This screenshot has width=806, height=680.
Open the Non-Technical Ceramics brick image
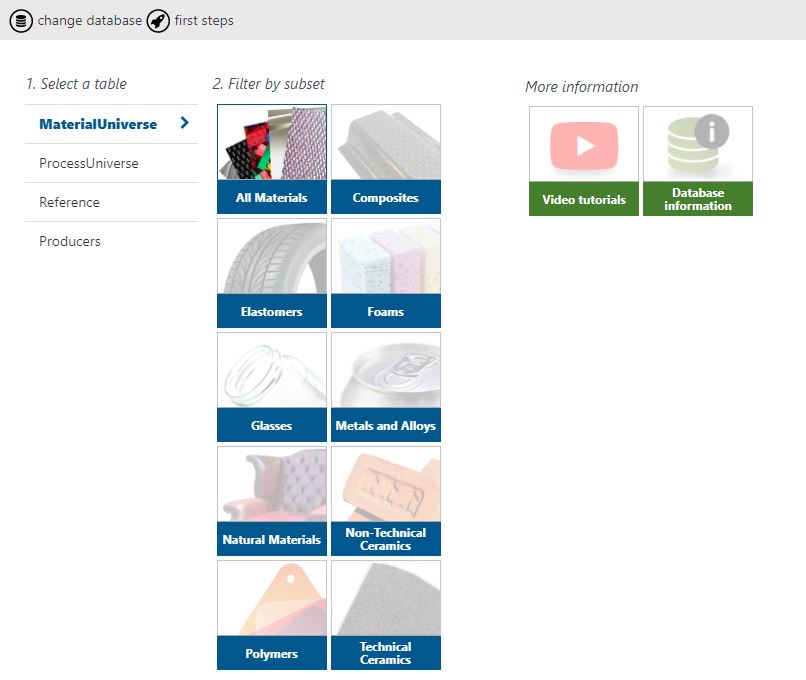point(386,485)
